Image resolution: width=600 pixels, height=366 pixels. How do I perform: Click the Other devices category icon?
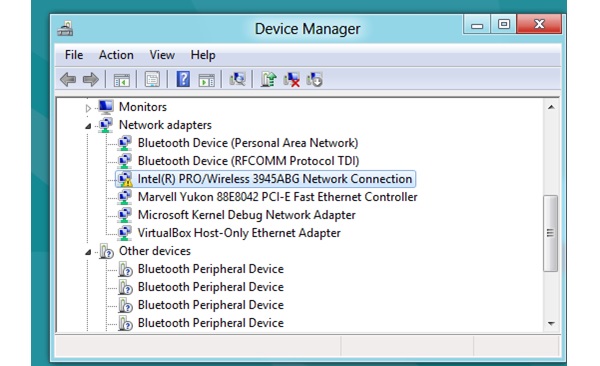[106, 251]
